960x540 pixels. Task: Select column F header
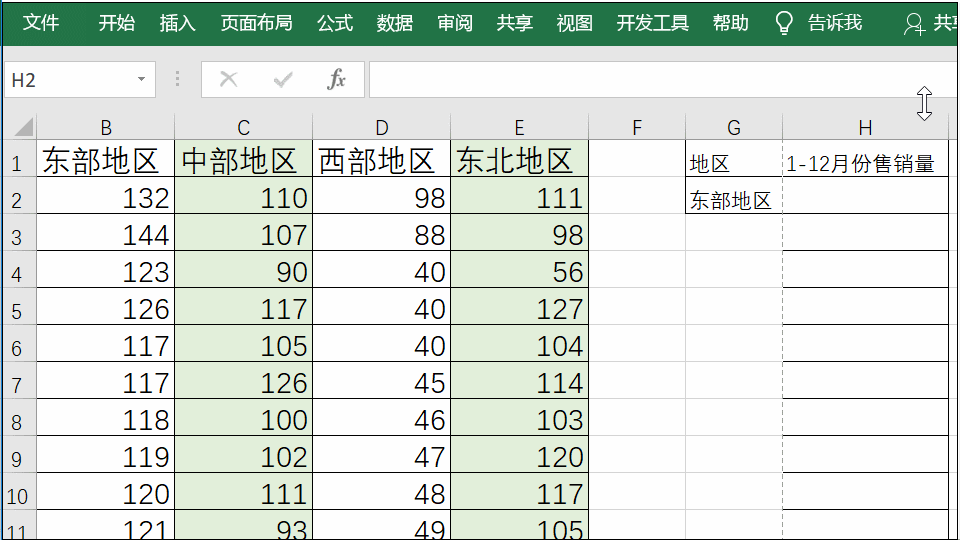(637, 127)
